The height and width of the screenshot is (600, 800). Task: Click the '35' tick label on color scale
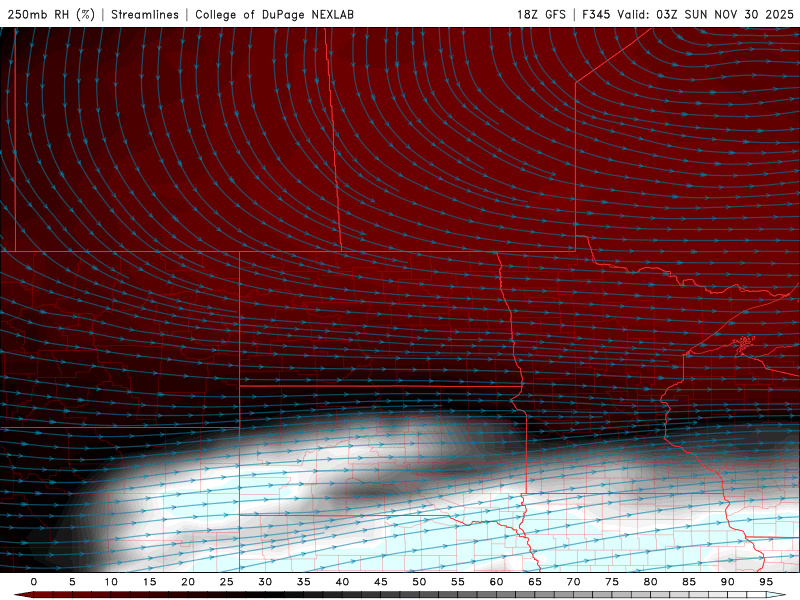click(304, 582)
